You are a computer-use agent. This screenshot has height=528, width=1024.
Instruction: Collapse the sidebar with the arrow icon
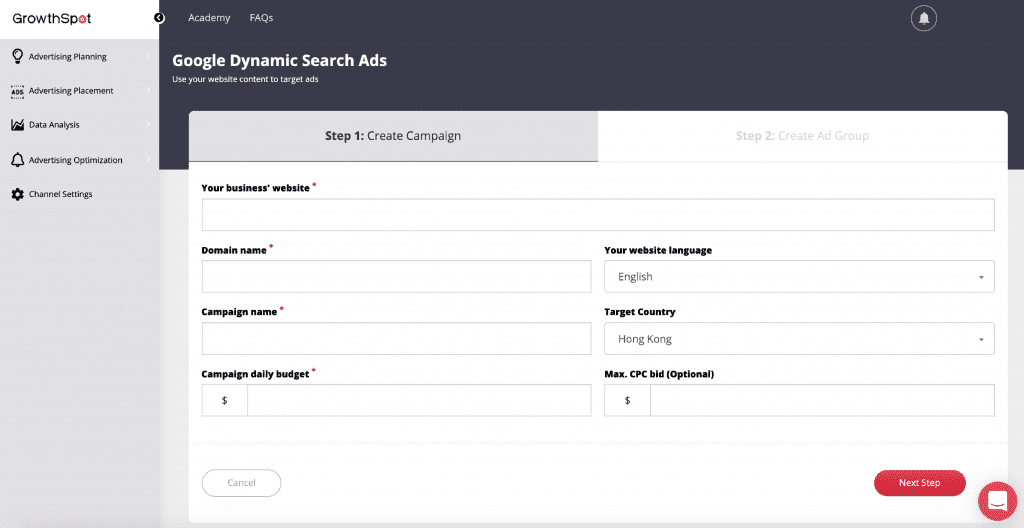coord(159,18)
